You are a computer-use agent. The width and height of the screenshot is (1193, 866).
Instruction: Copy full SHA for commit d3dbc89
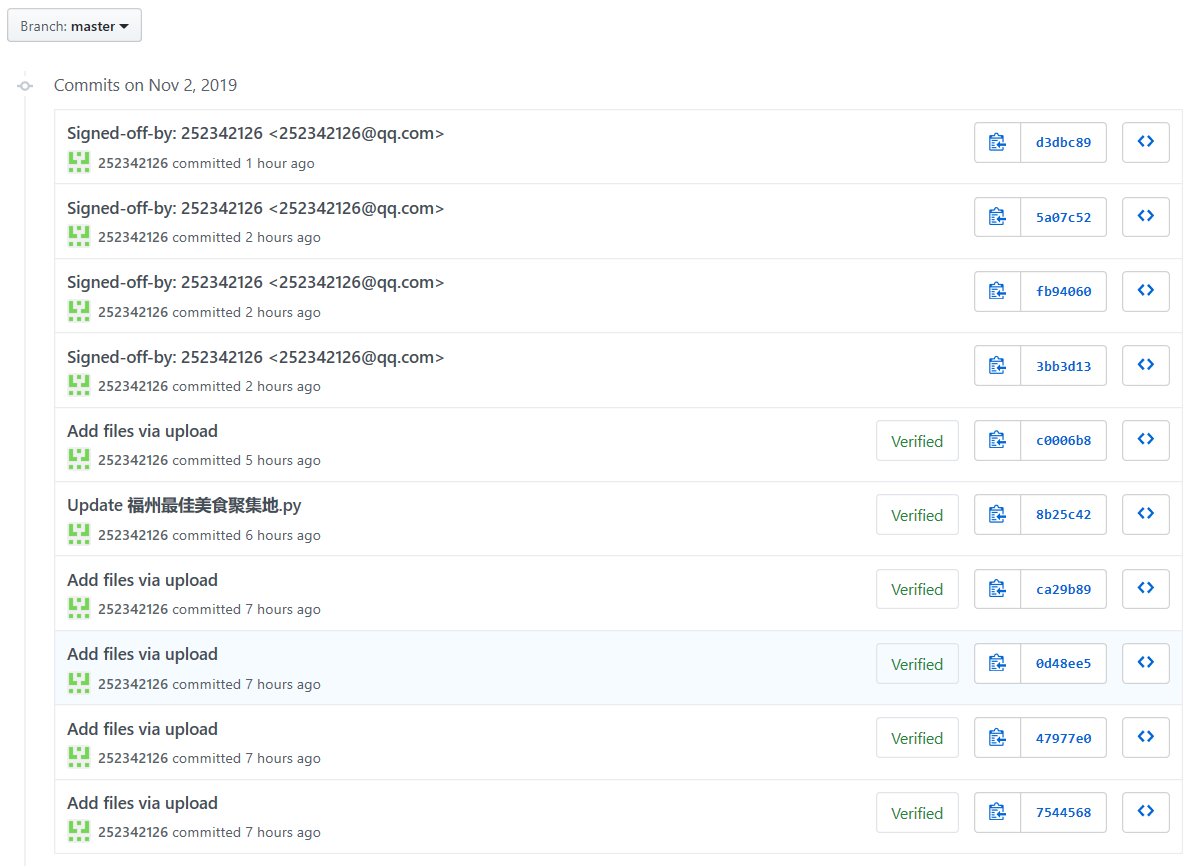pyautogui.click(x=997, y=142)
